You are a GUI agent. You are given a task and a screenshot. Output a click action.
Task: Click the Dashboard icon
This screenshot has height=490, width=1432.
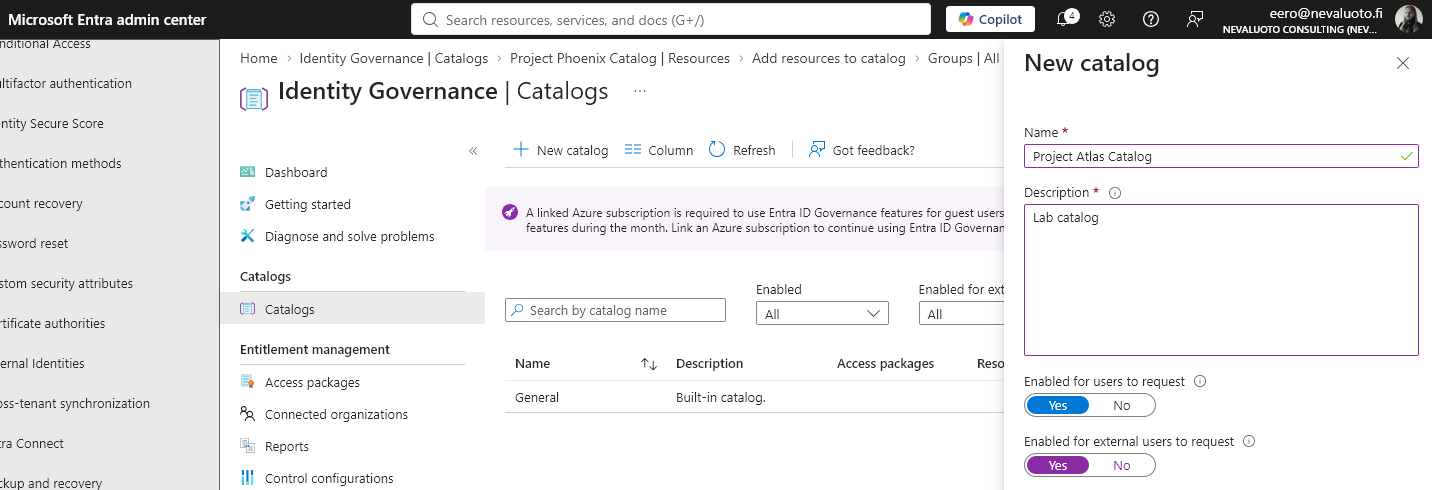click(x=248, y=172)
